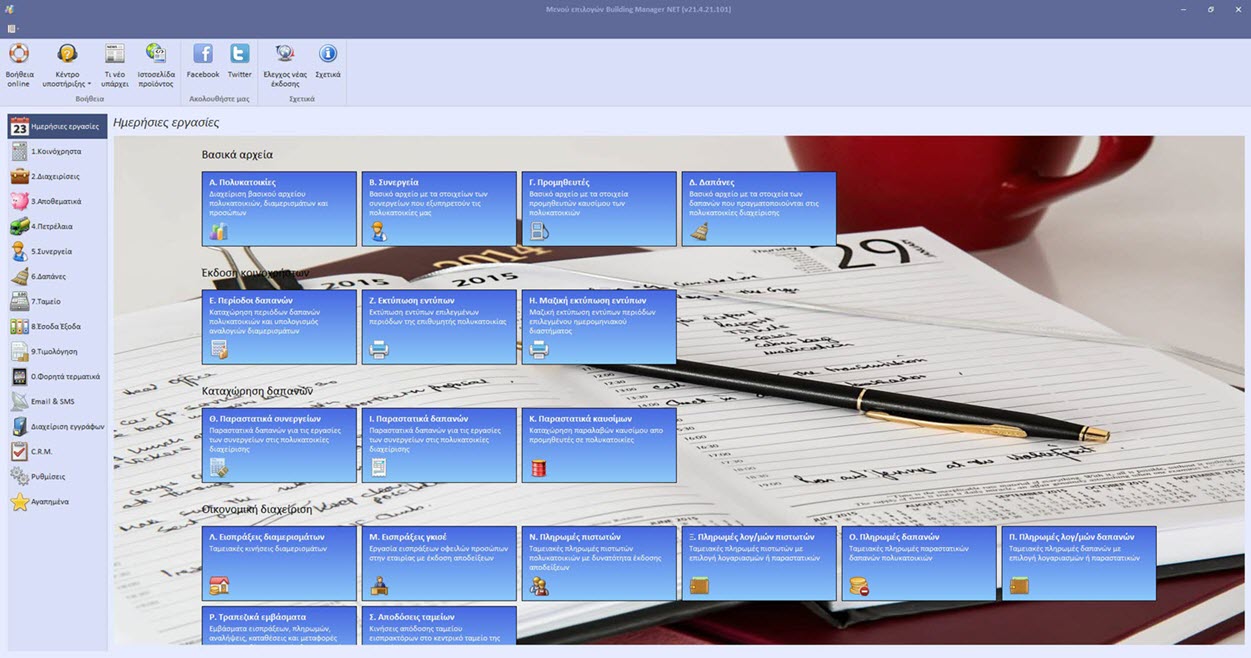Select Email & SMS in the sidebar

tap(57, 402)
